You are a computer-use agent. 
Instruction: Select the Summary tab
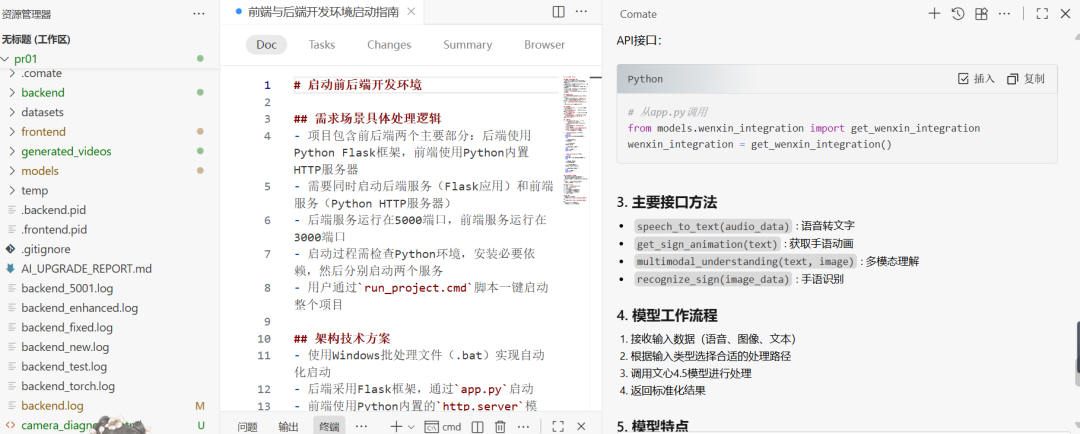click(x=468, y=45)
